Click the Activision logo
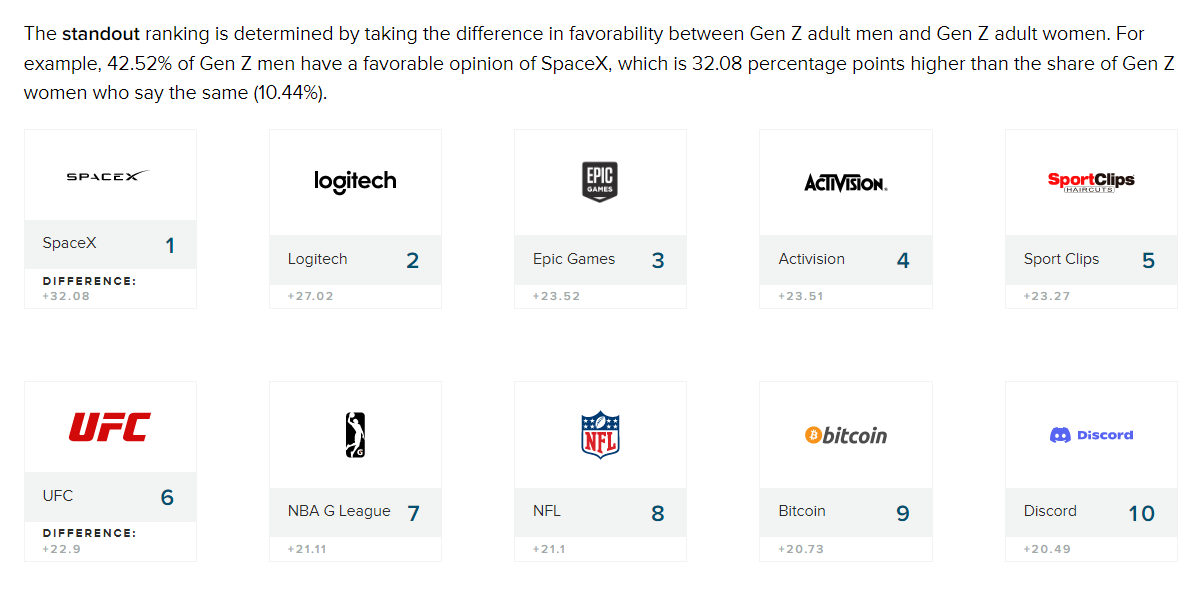The image size is (1200, 591). tap(845, 183)
